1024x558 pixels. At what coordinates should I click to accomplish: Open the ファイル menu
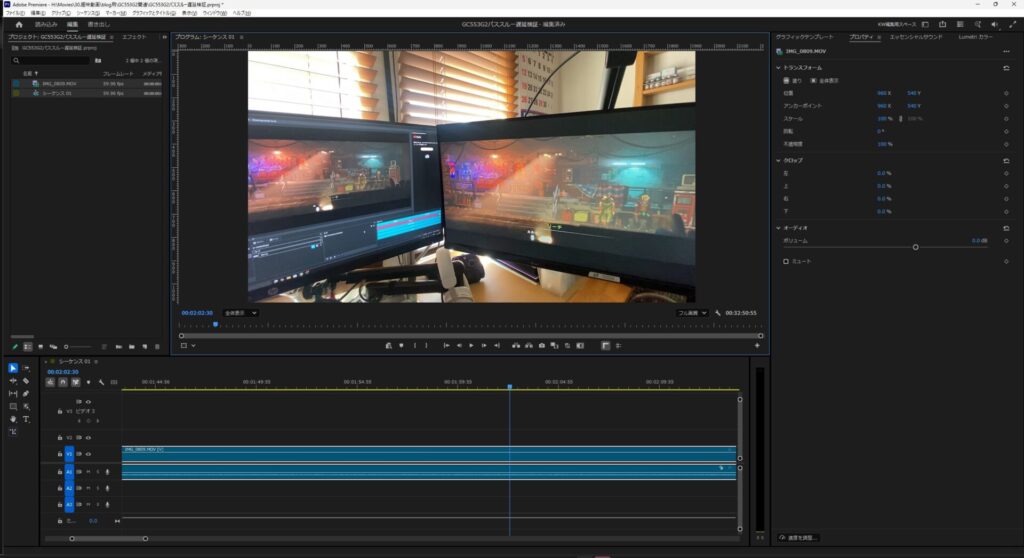(x=14, y=13)
